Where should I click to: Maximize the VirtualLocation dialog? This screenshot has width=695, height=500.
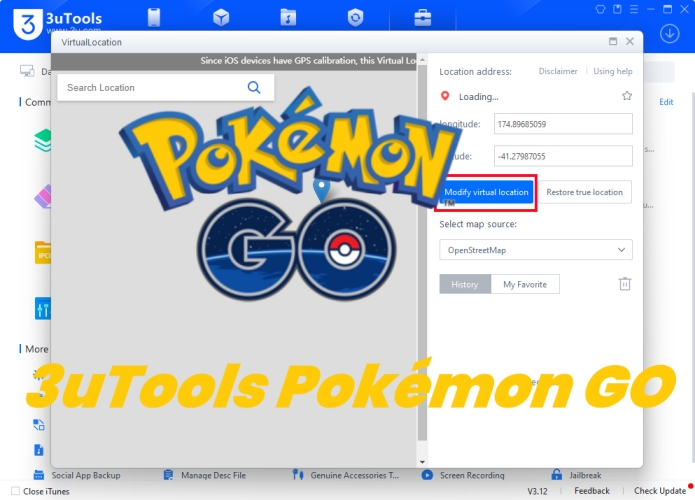pyautogui.click(x=613, y=41)
